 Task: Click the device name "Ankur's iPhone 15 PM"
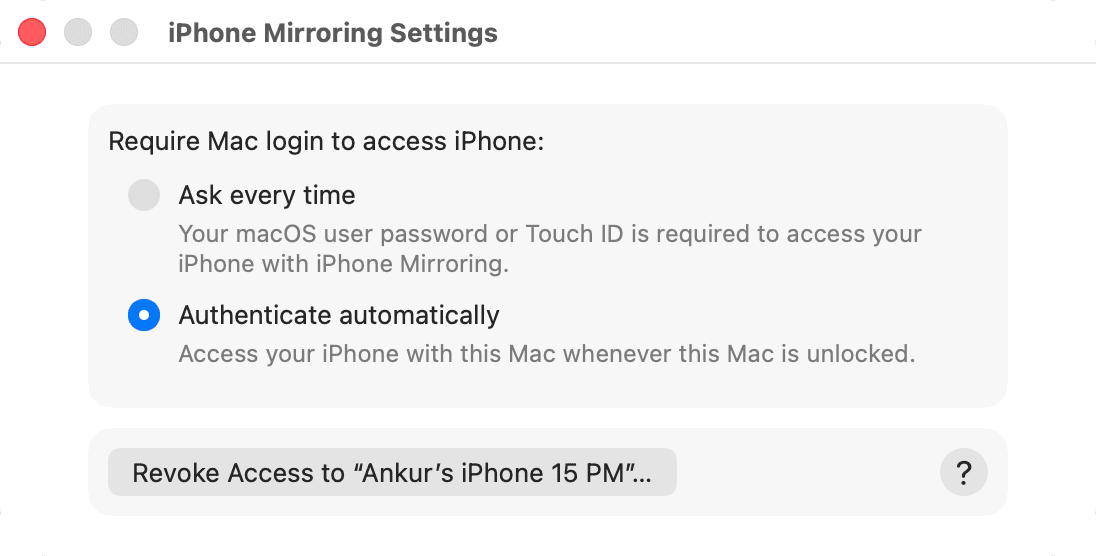(500, 473)
